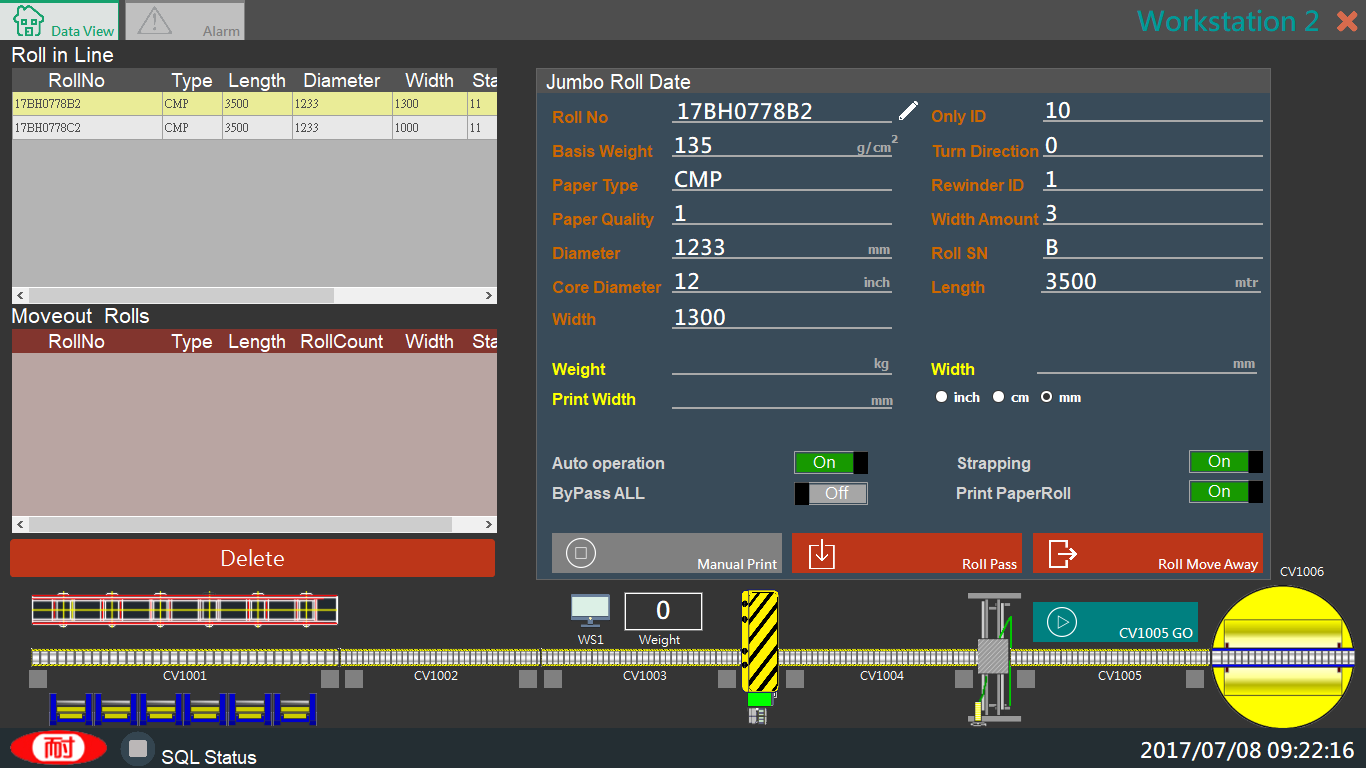Select the cm unit radio button

pyautogui.click(x=998, y=397)
